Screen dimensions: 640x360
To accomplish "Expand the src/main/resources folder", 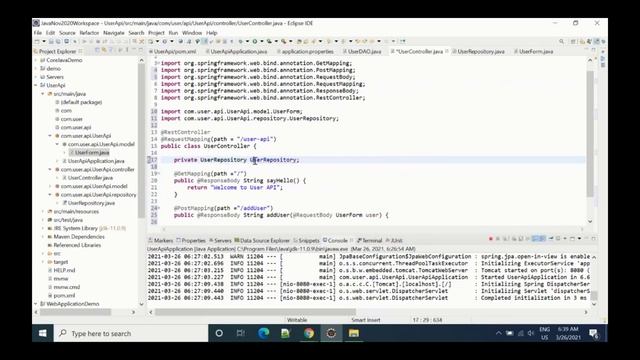I will click(43, 211).
